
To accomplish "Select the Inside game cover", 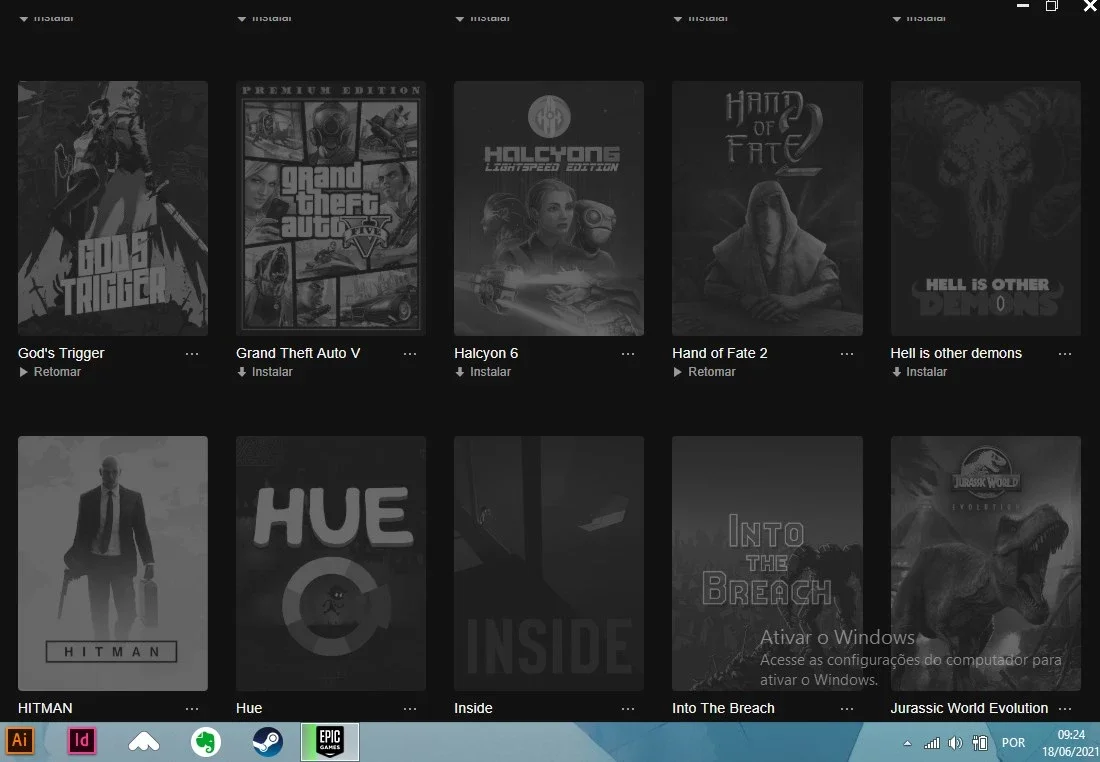I will tap(549, 563).
